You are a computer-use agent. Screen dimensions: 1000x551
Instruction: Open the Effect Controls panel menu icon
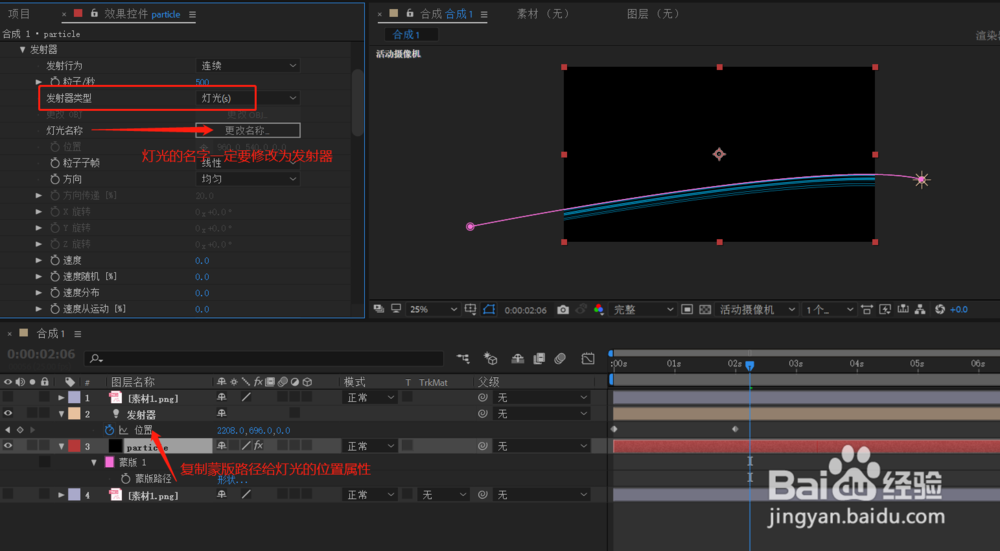point(192,14)
